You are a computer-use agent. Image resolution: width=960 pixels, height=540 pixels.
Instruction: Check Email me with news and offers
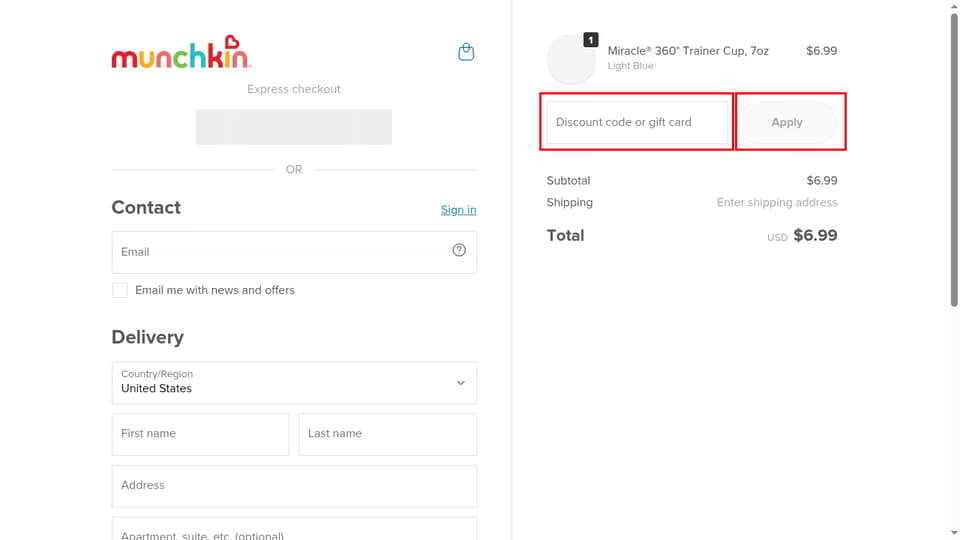point(120,290)
